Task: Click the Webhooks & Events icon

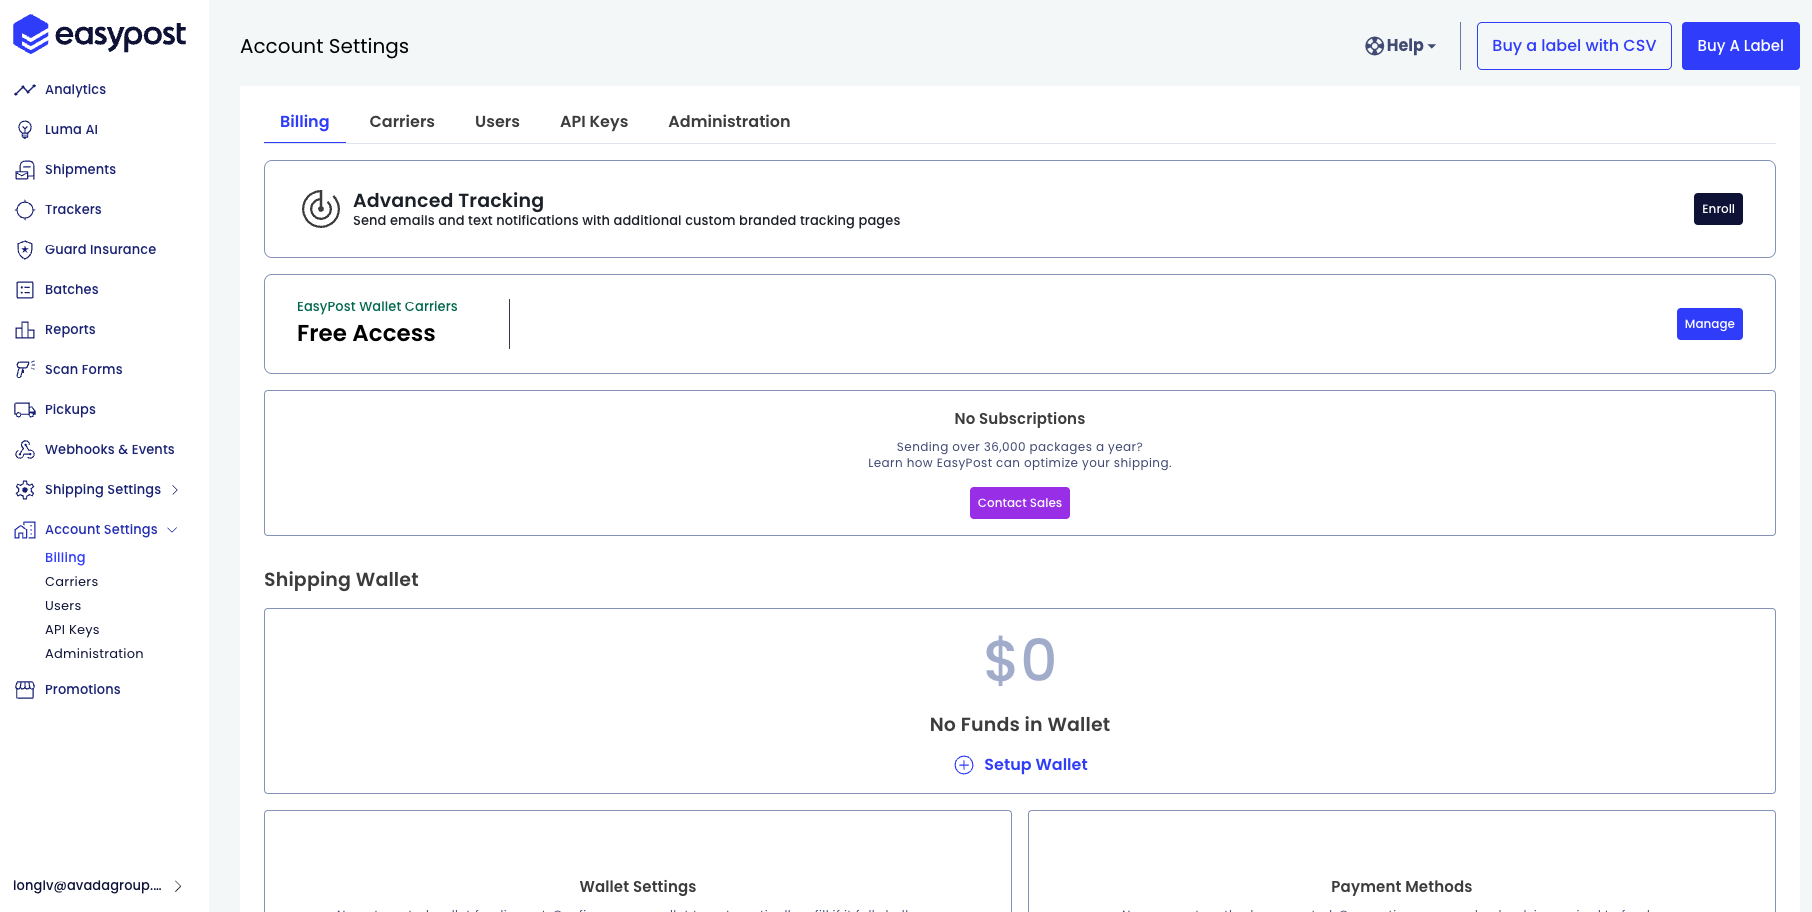Action: [x=25, y=450]
